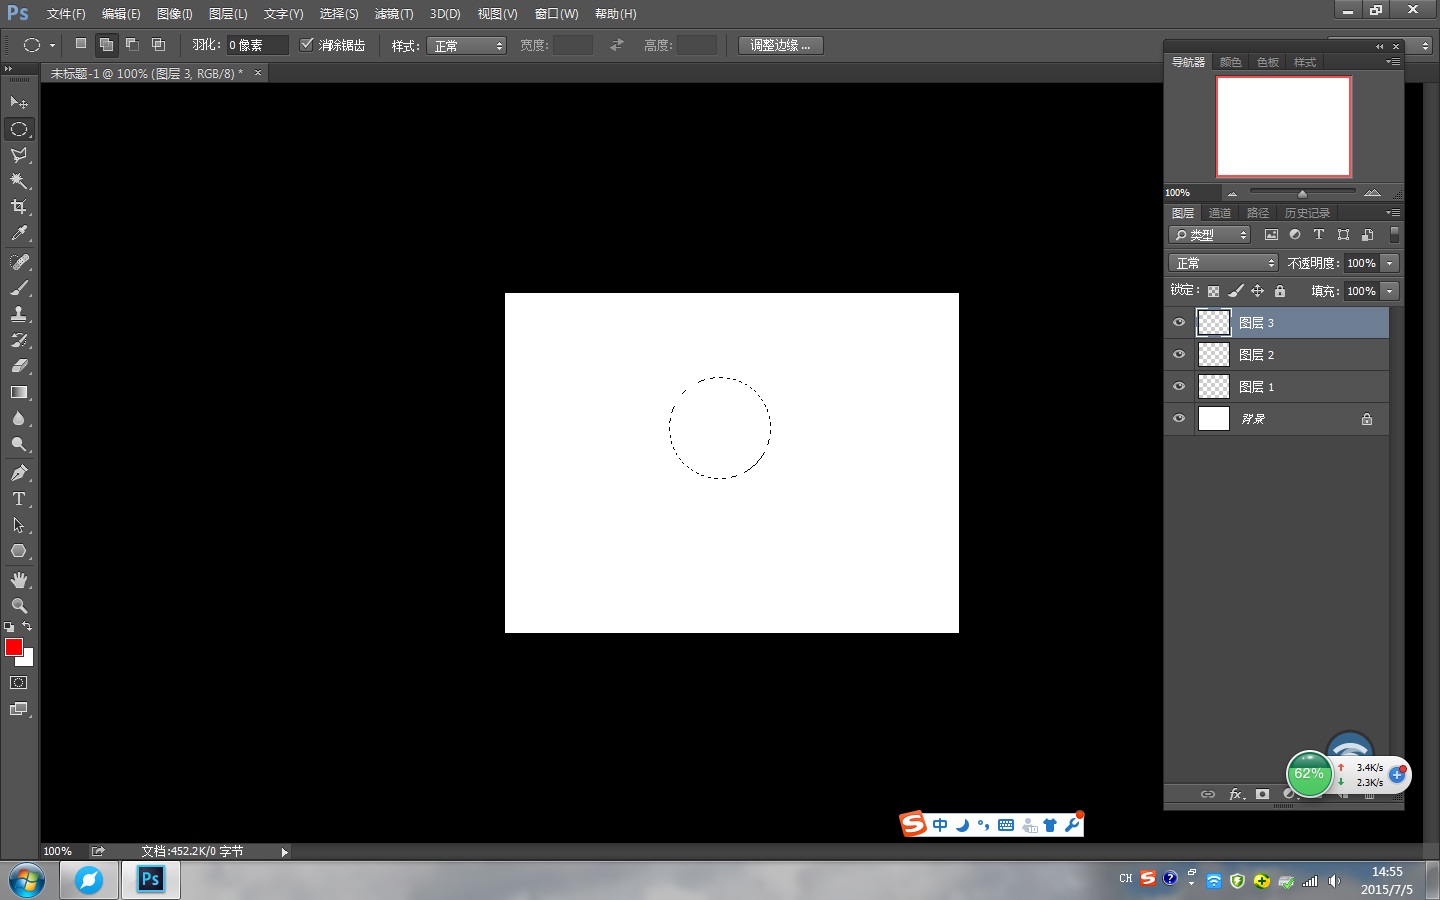Select the Eraser tool
The height and width of the screenshot is (900, 1440).
[x=19, y=366]
